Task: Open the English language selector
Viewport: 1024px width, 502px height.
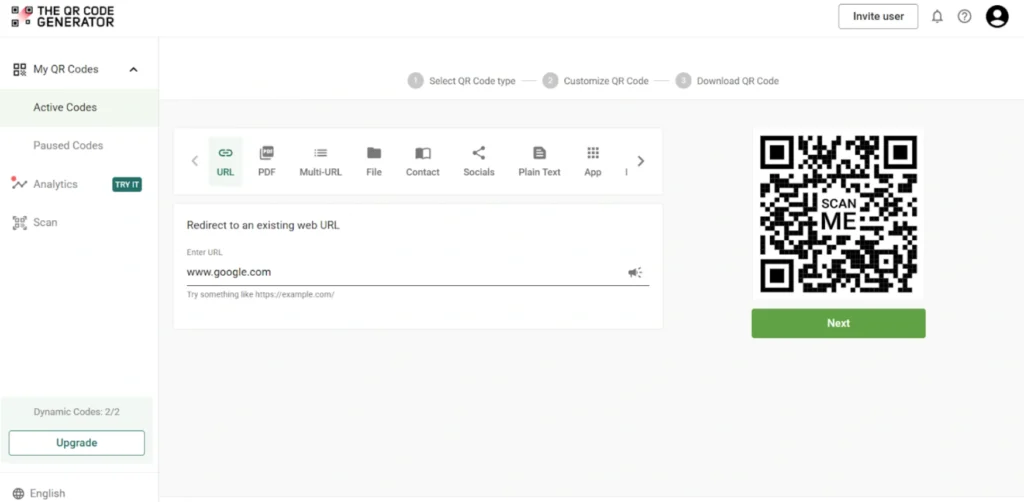Action: tap(48, 494)
